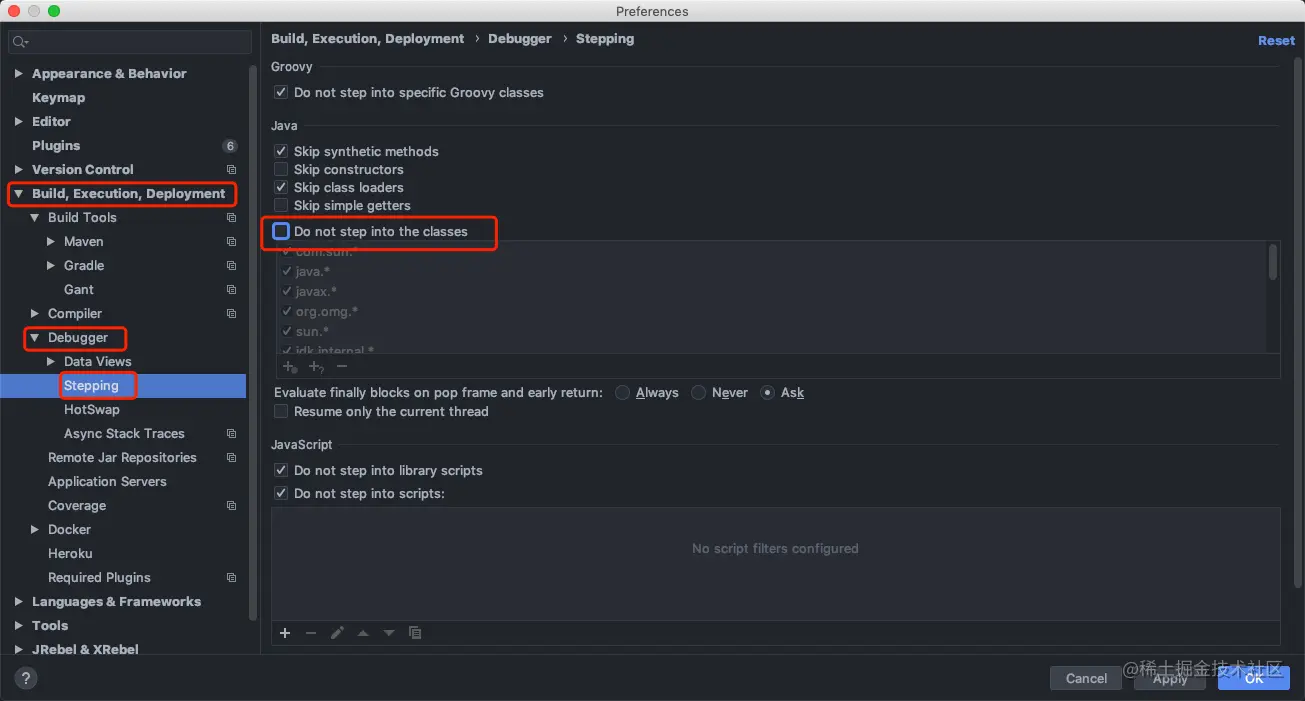This screenshot has height=701, width=1305.
Task: Check Do not step into the classes
Action: click(x=281, y=231)
